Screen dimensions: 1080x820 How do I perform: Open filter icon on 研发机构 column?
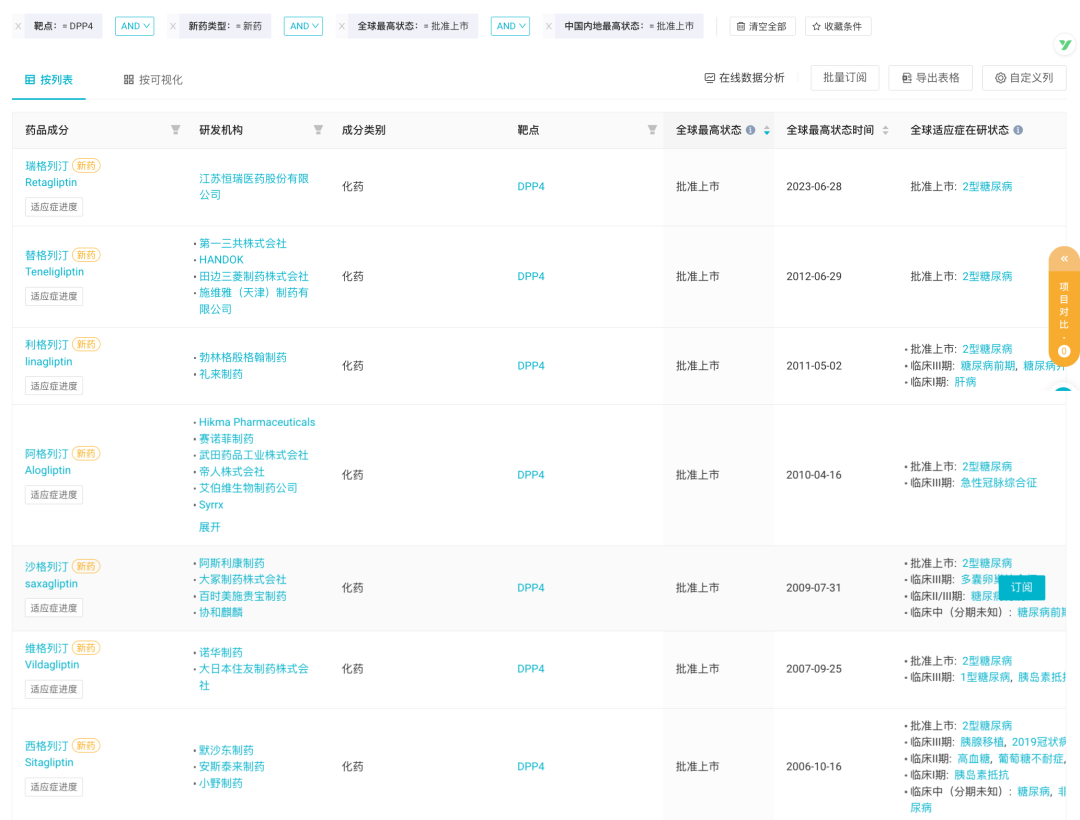coord(318,130)
